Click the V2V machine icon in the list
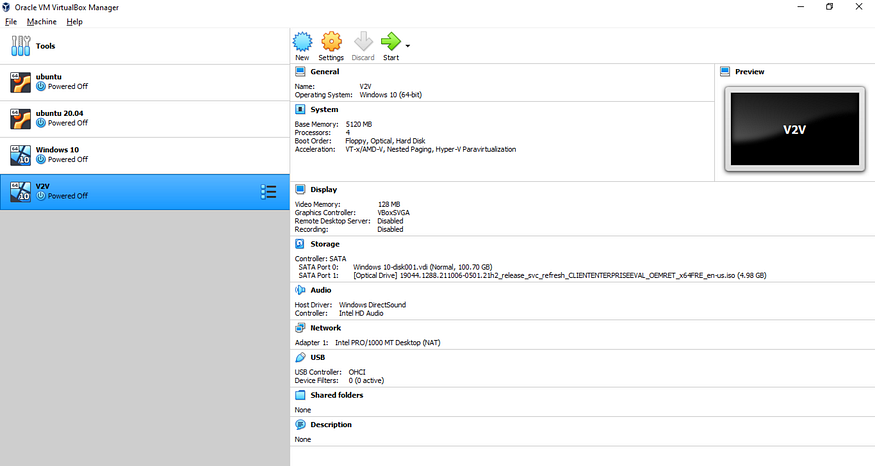 pos(21,192)
